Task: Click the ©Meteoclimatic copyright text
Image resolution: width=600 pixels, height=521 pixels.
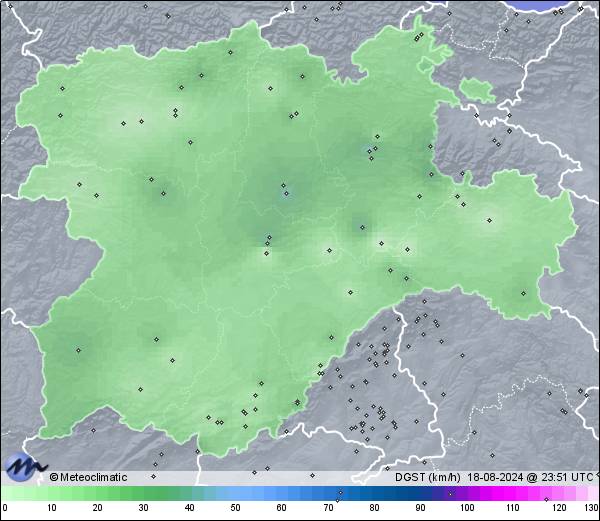Action: point(88,477)
